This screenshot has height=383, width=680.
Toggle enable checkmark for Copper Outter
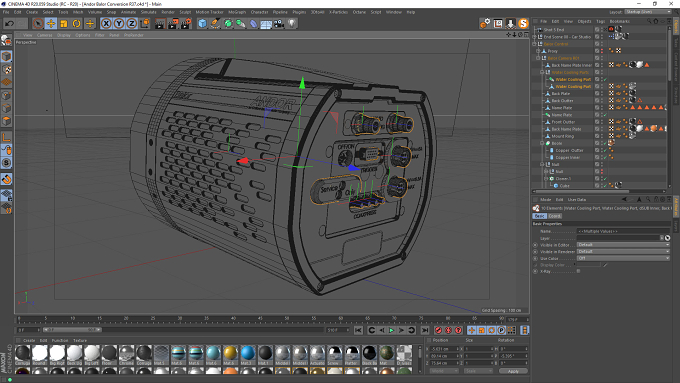point(605,151)
